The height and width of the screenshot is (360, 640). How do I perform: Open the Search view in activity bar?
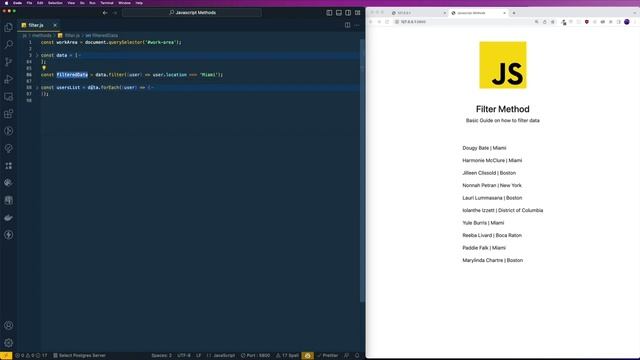point(9,44)
